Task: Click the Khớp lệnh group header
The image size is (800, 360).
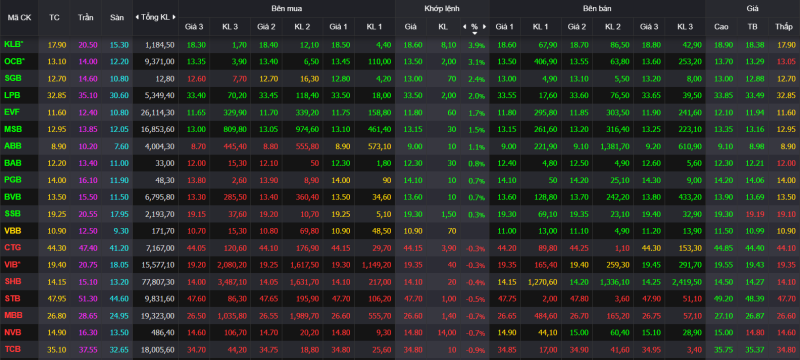Action: (442, 9)
